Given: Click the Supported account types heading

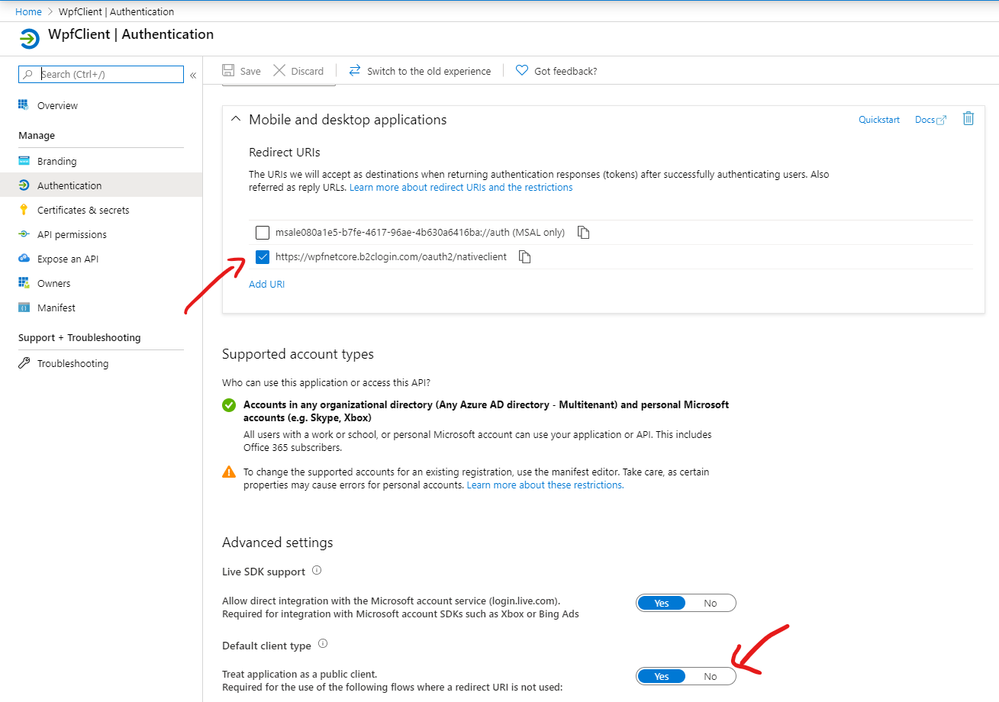Looking at the screenshot, I should (x=298, y=354).
